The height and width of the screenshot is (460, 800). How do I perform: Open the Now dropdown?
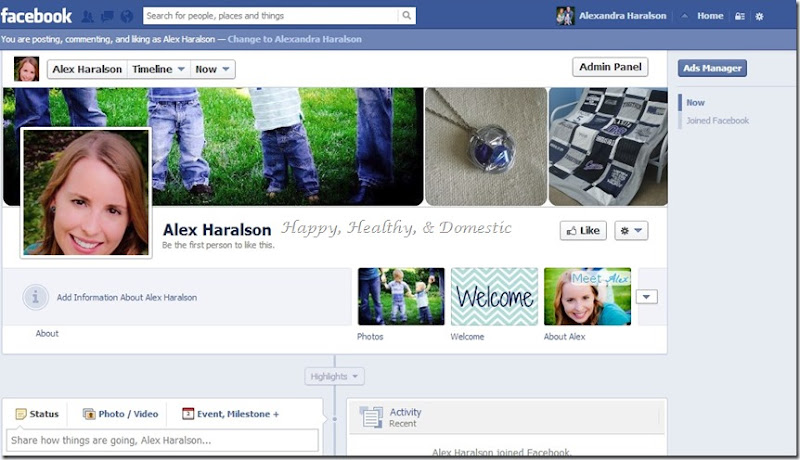click(x=212, y=69)
